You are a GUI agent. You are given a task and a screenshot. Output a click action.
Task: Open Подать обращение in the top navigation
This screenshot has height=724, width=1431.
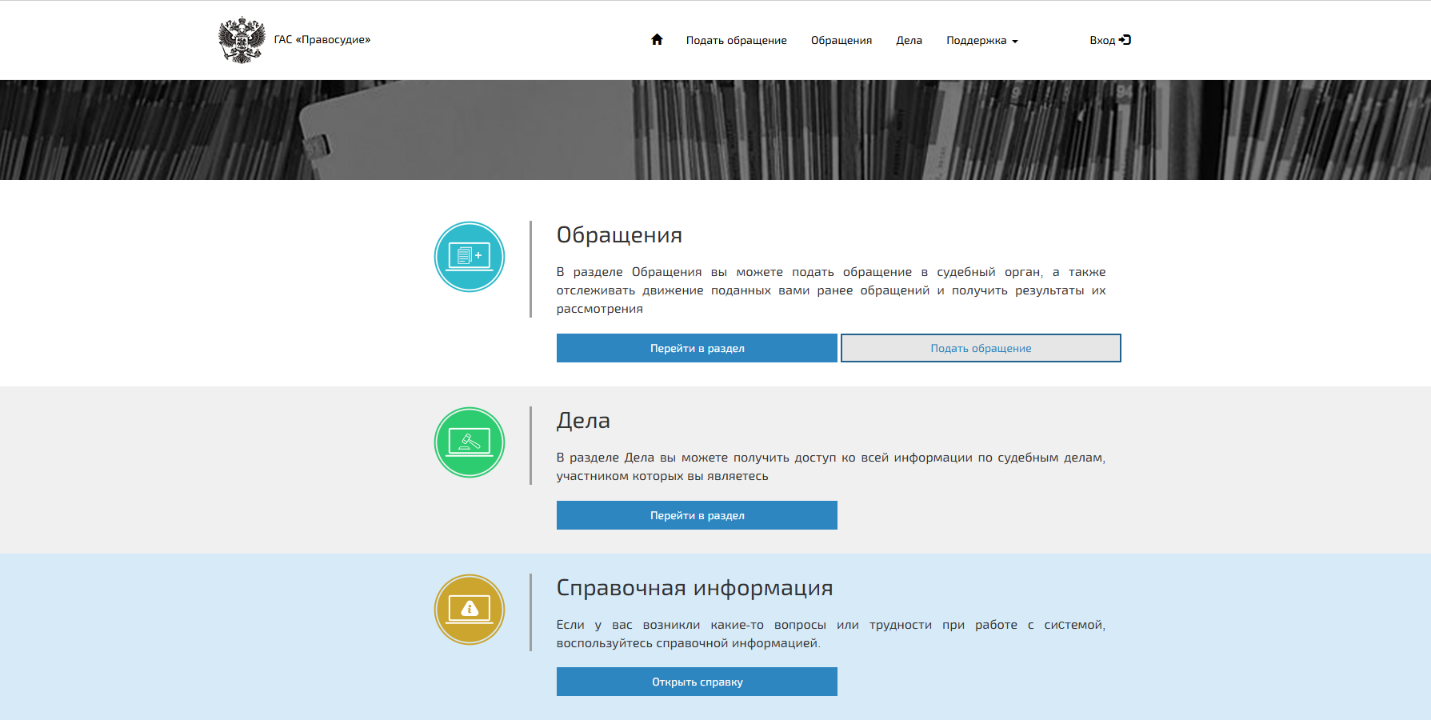[736, 41]
